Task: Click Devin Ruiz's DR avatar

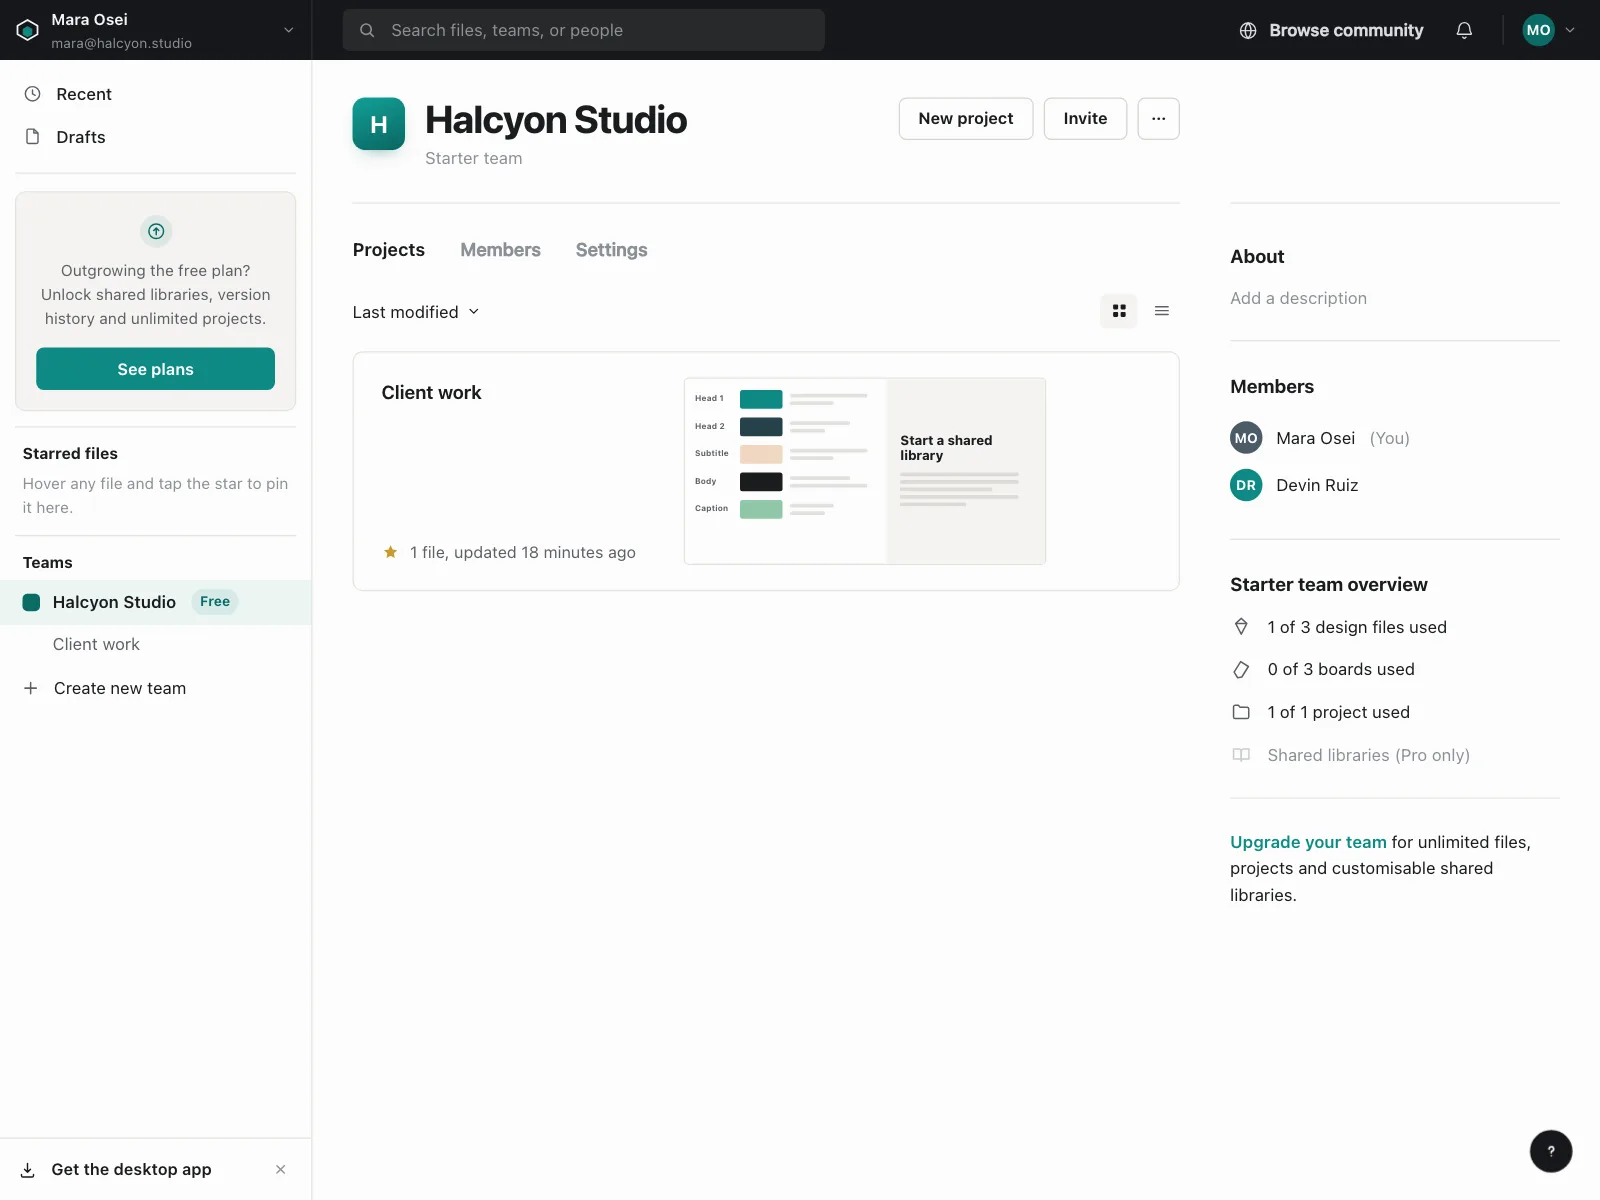Action: pyautogui.click(x=1246, y=485)
